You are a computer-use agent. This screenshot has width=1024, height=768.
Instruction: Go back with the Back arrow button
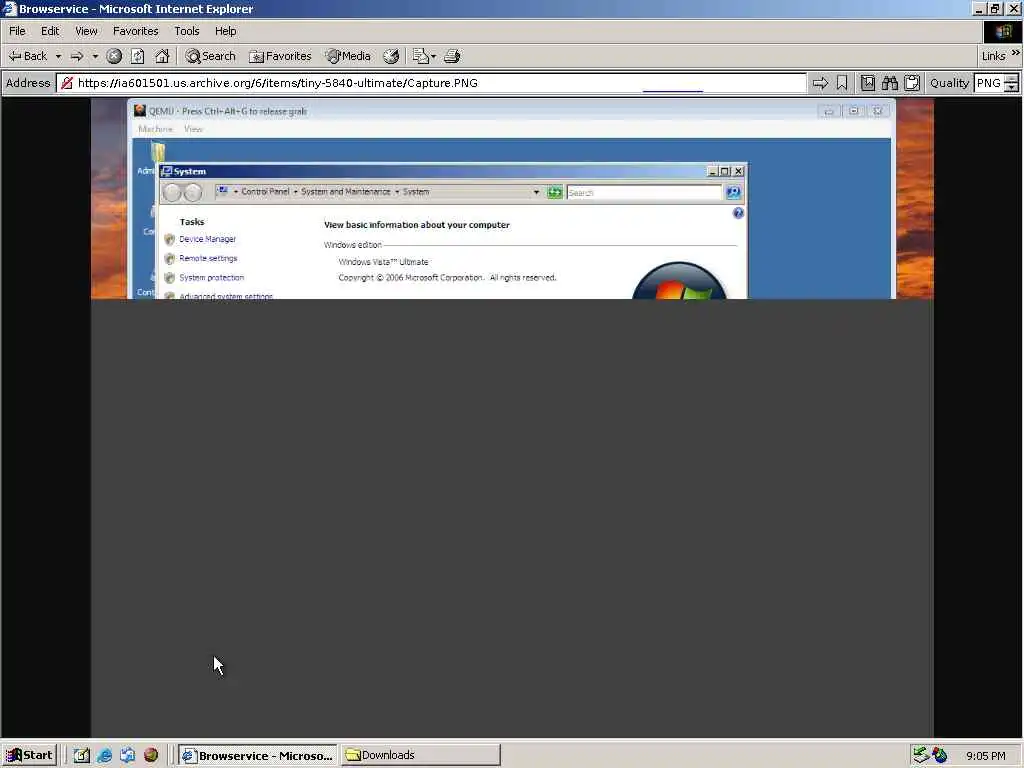[x=27, y=56]
